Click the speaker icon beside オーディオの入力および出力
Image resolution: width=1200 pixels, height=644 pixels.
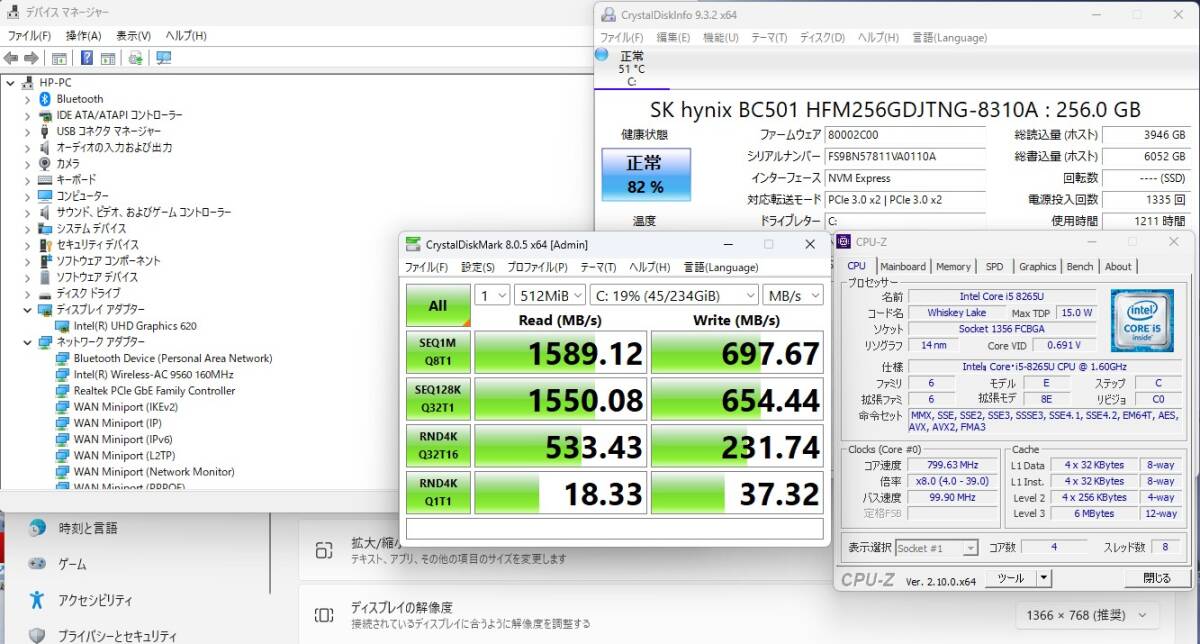point(45,147)
